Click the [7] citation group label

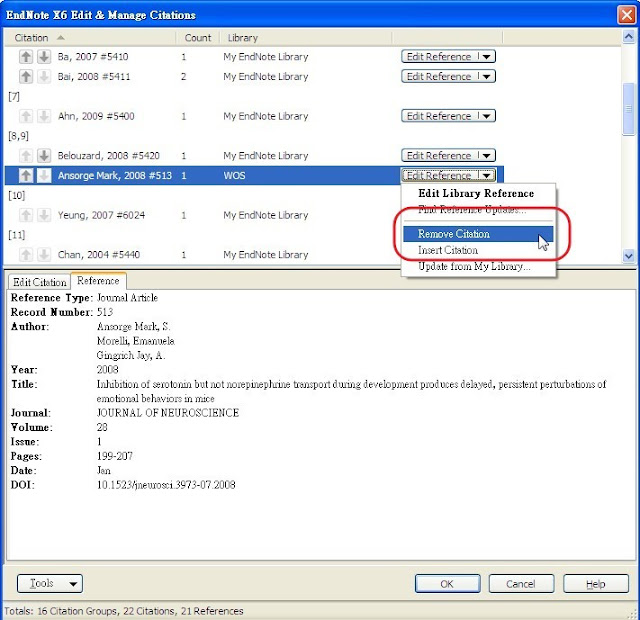[x=14, y=96]
